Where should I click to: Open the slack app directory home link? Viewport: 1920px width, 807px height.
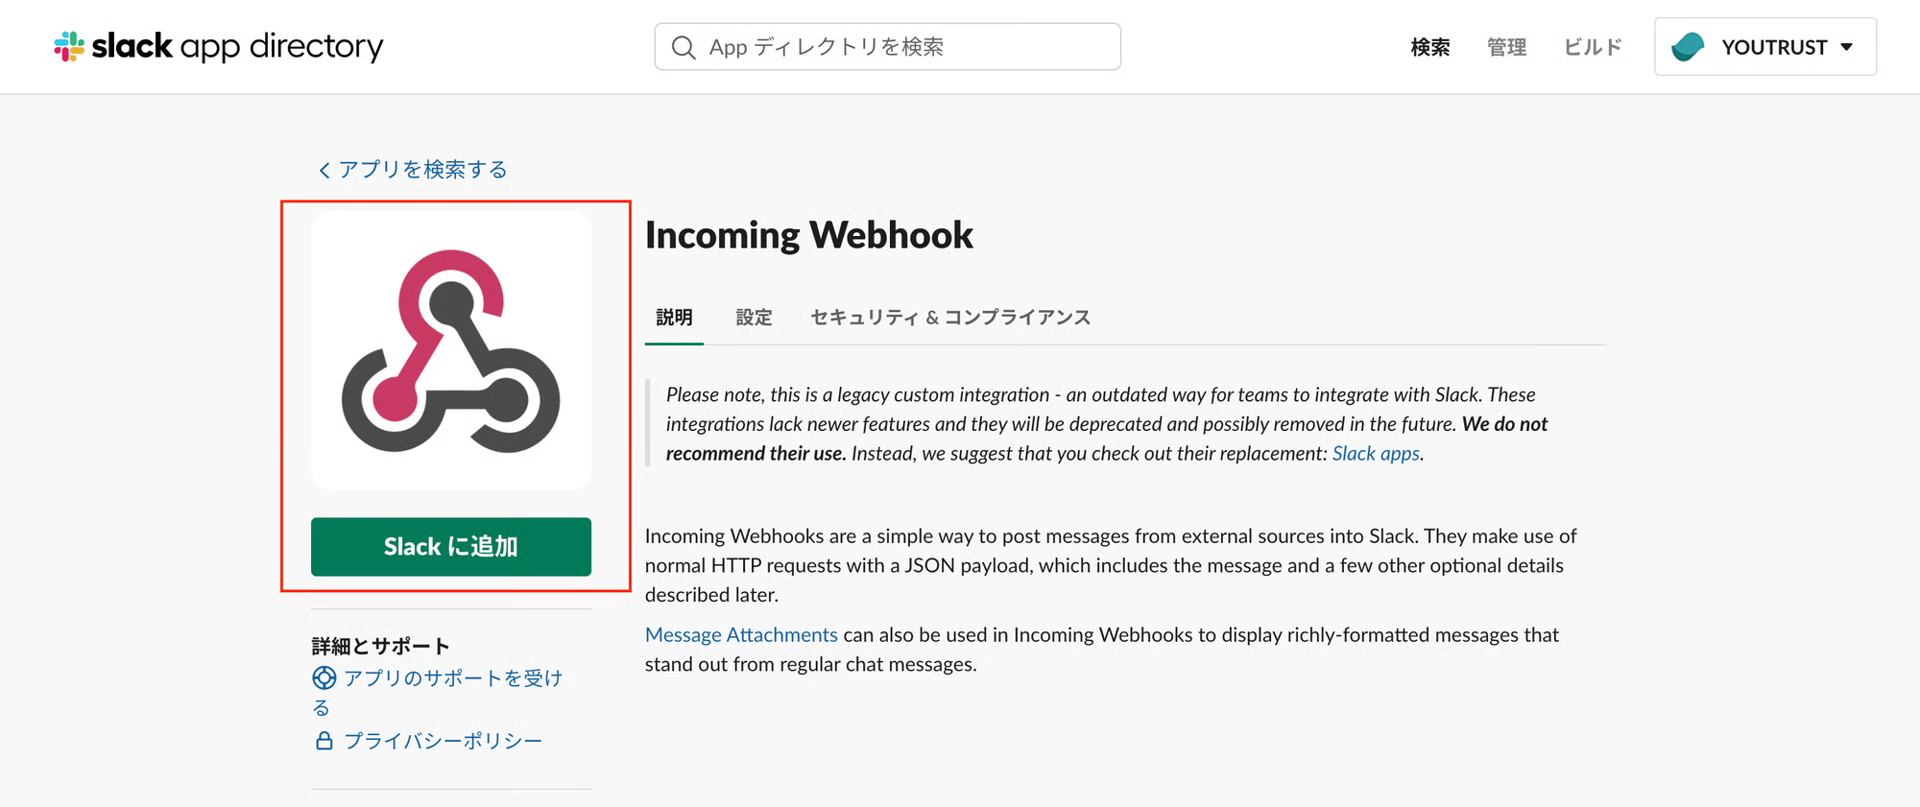click(x=218, y=46)
